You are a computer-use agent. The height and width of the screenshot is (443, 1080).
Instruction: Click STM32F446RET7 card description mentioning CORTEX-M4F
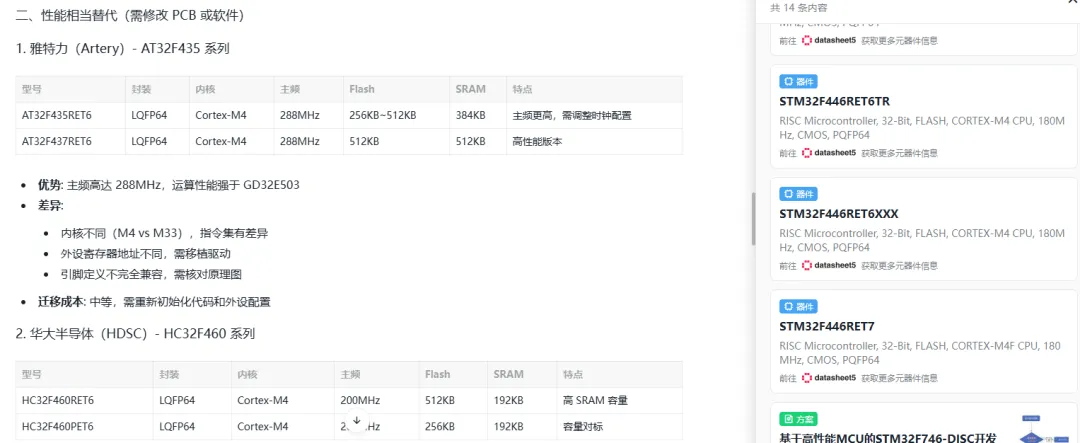[x=920, y=353]
